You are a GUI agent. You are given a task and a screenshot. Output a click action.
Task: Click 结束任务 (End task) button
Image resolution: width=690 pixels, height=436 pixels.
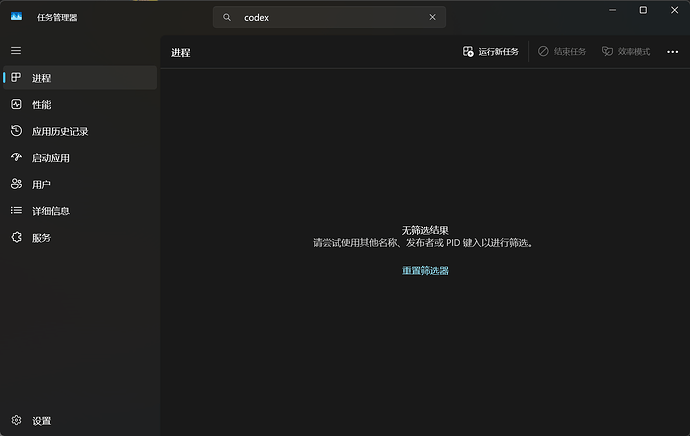click(562, 51)
